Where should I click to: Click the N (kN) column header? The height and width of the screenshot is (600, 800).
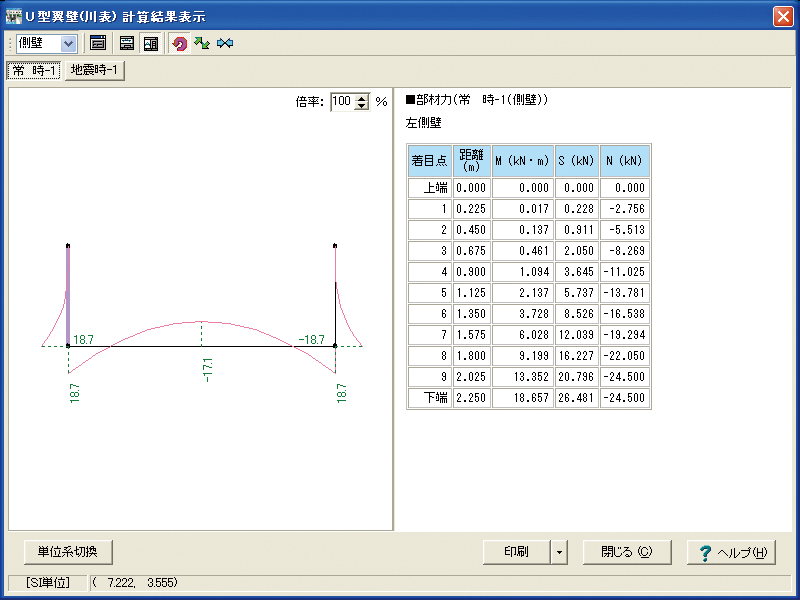tap(624, 161)
